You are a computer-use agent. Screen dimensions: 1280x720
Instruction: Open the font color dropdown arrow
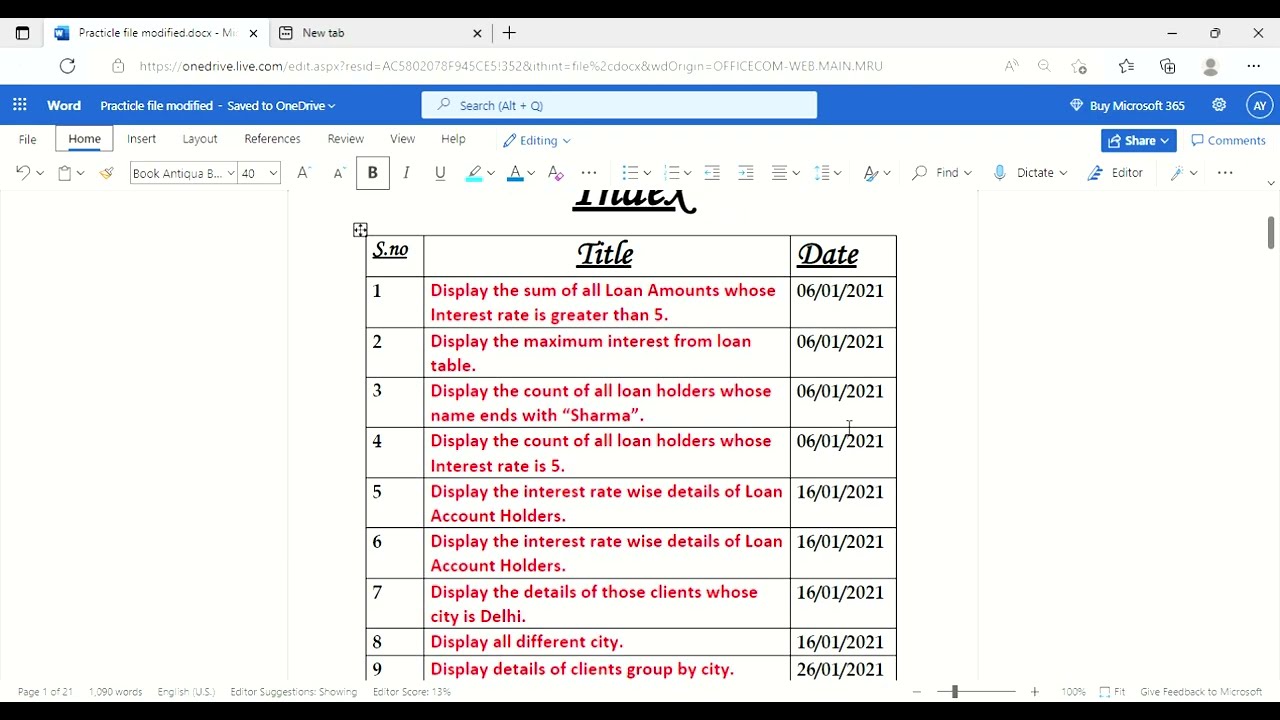531,173
